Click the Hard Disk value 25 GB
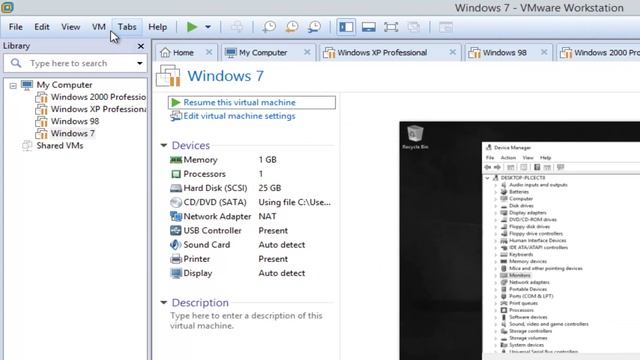Image resolution: width=640 pixels, height=360 pixels. [x=269, y=188]
